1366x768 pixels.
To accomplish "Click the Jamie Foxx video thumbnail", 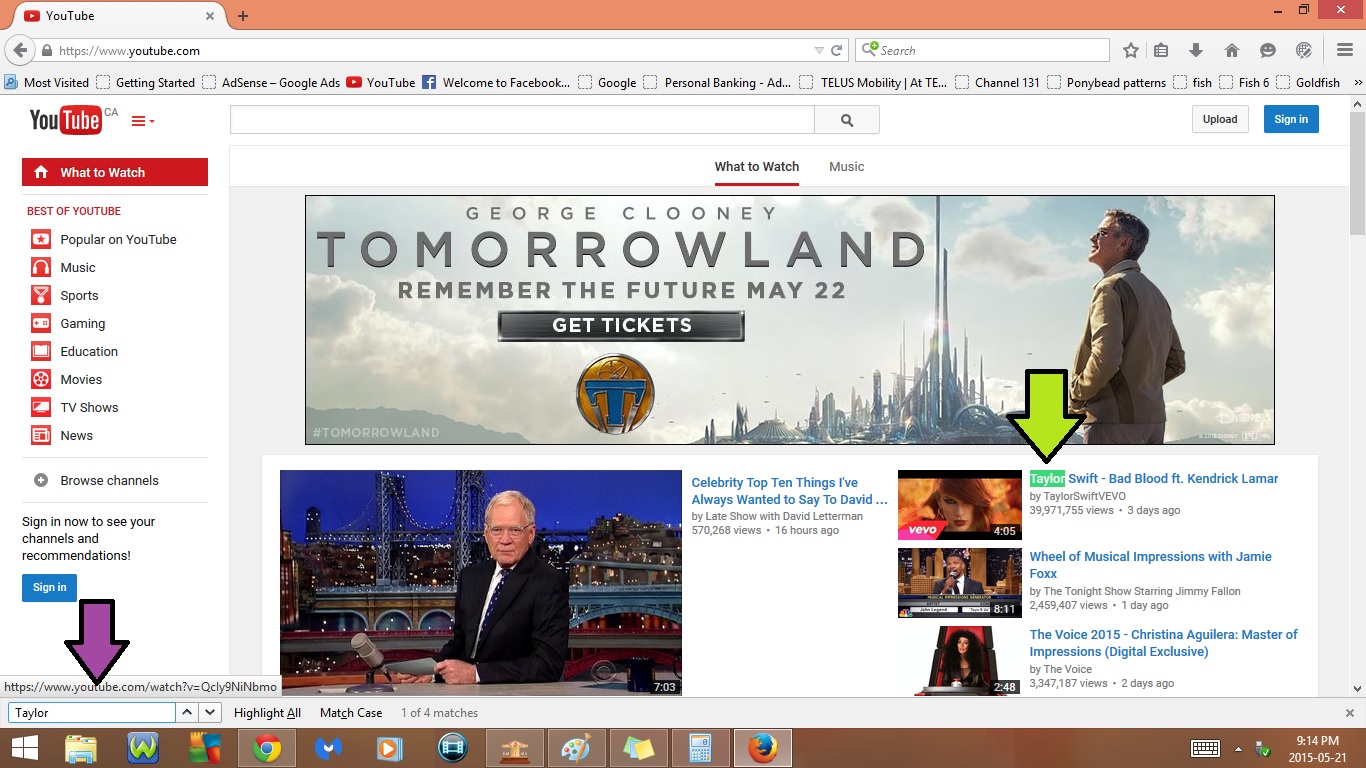I will tap(960, 583).
